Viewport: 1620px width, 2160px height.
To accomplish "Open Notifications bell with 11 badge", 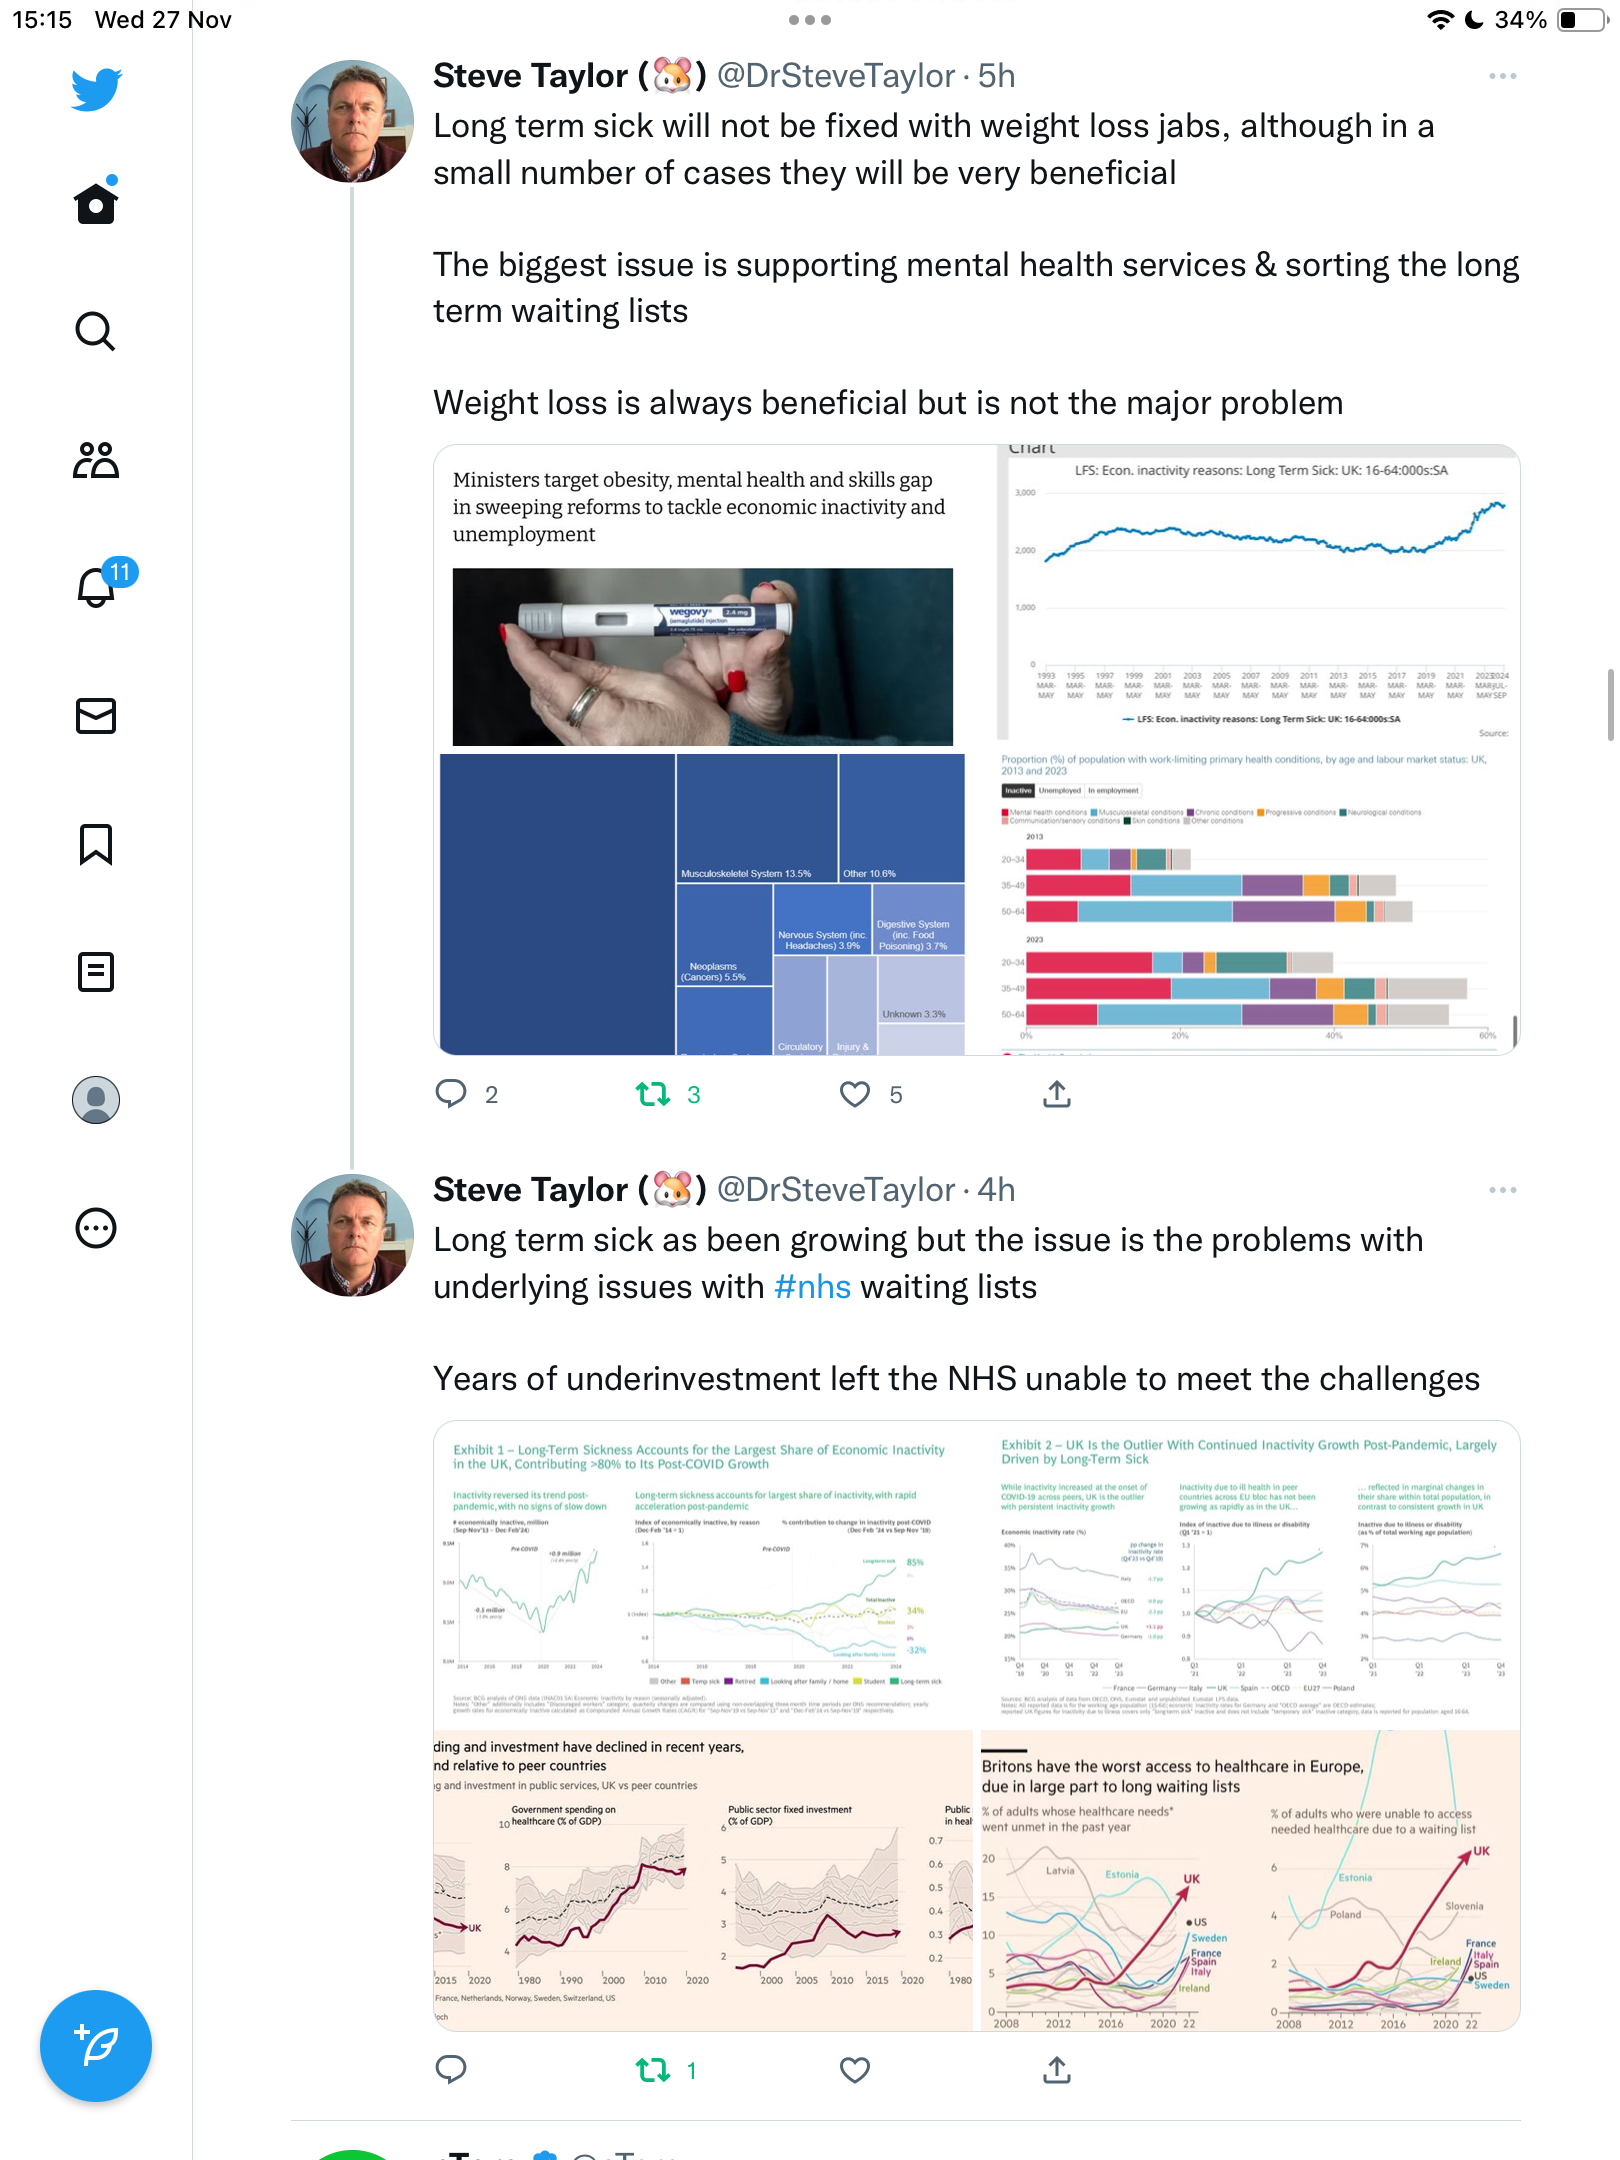I will tap(98, 586).
